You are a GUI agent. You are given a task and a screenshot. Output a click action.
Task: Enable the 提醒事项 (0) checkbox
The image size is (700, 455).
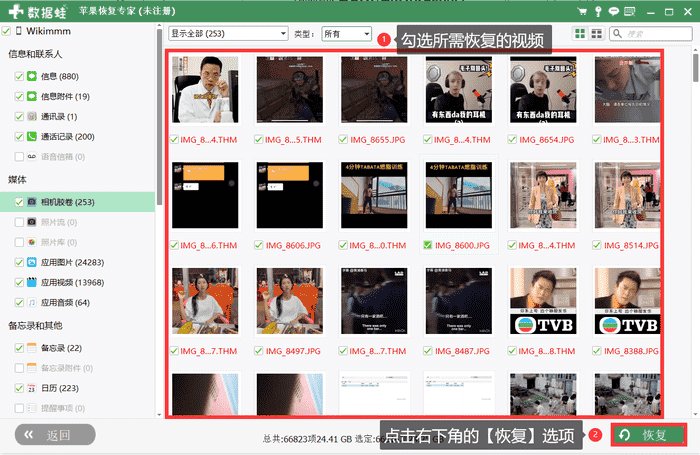[x=19, y=409]
